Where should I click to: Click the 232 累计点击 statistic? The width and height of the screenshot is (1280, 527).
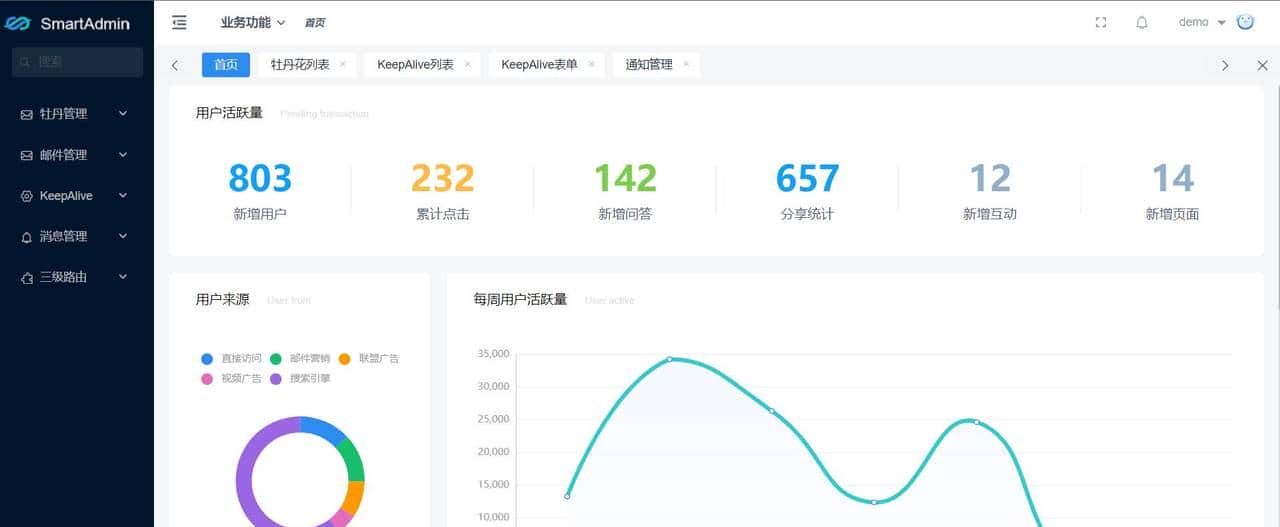443,192
